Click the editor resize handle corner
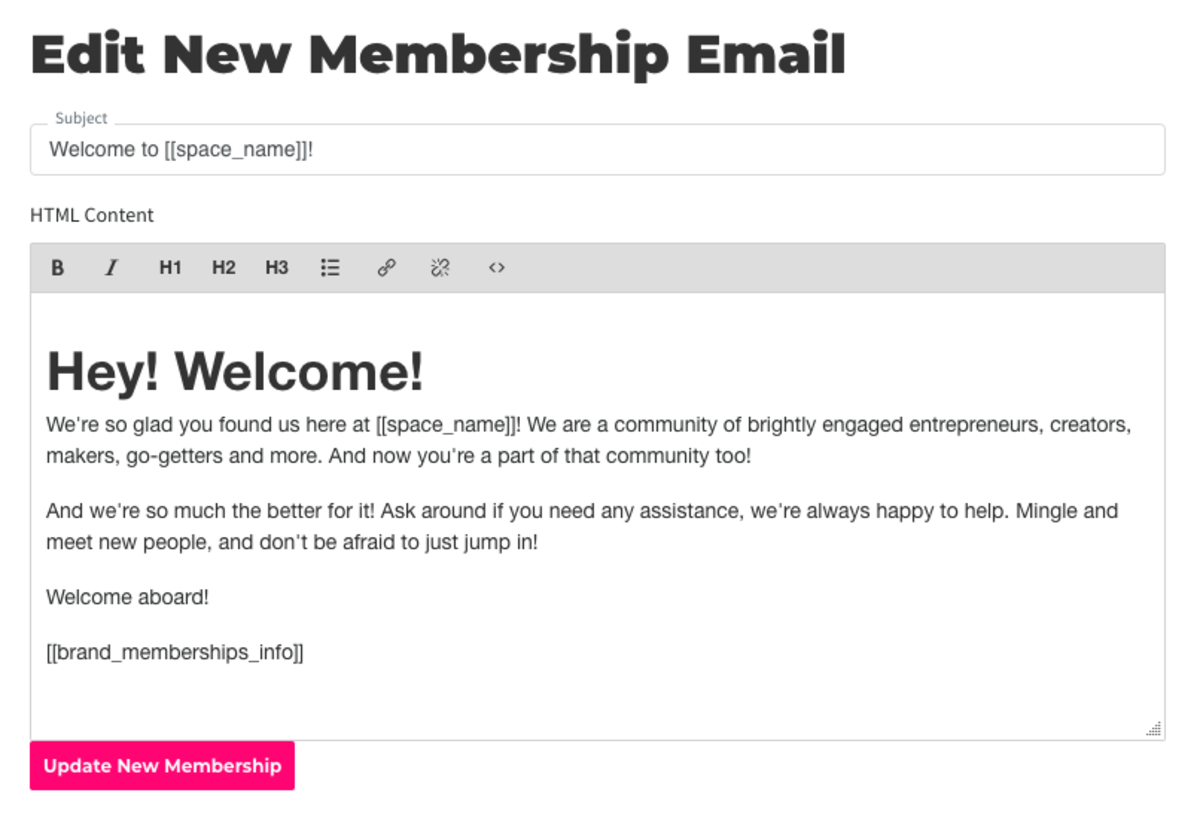The height and width of the screenshot is (823, 1200). click(x=1153, y=729)
